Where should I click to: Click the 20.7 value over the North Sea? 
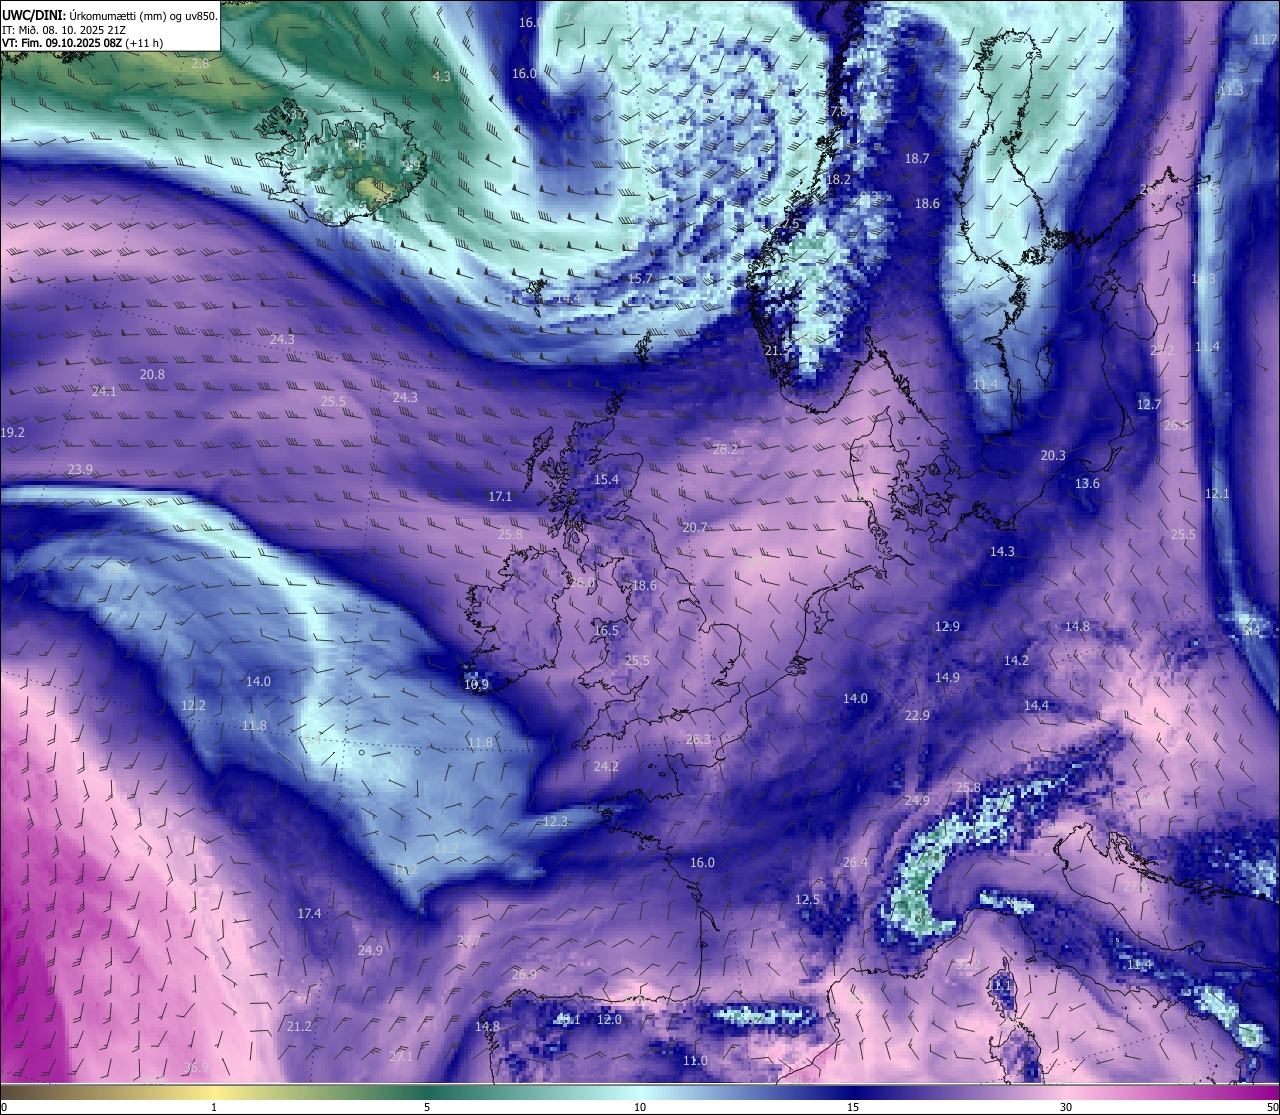695,528
